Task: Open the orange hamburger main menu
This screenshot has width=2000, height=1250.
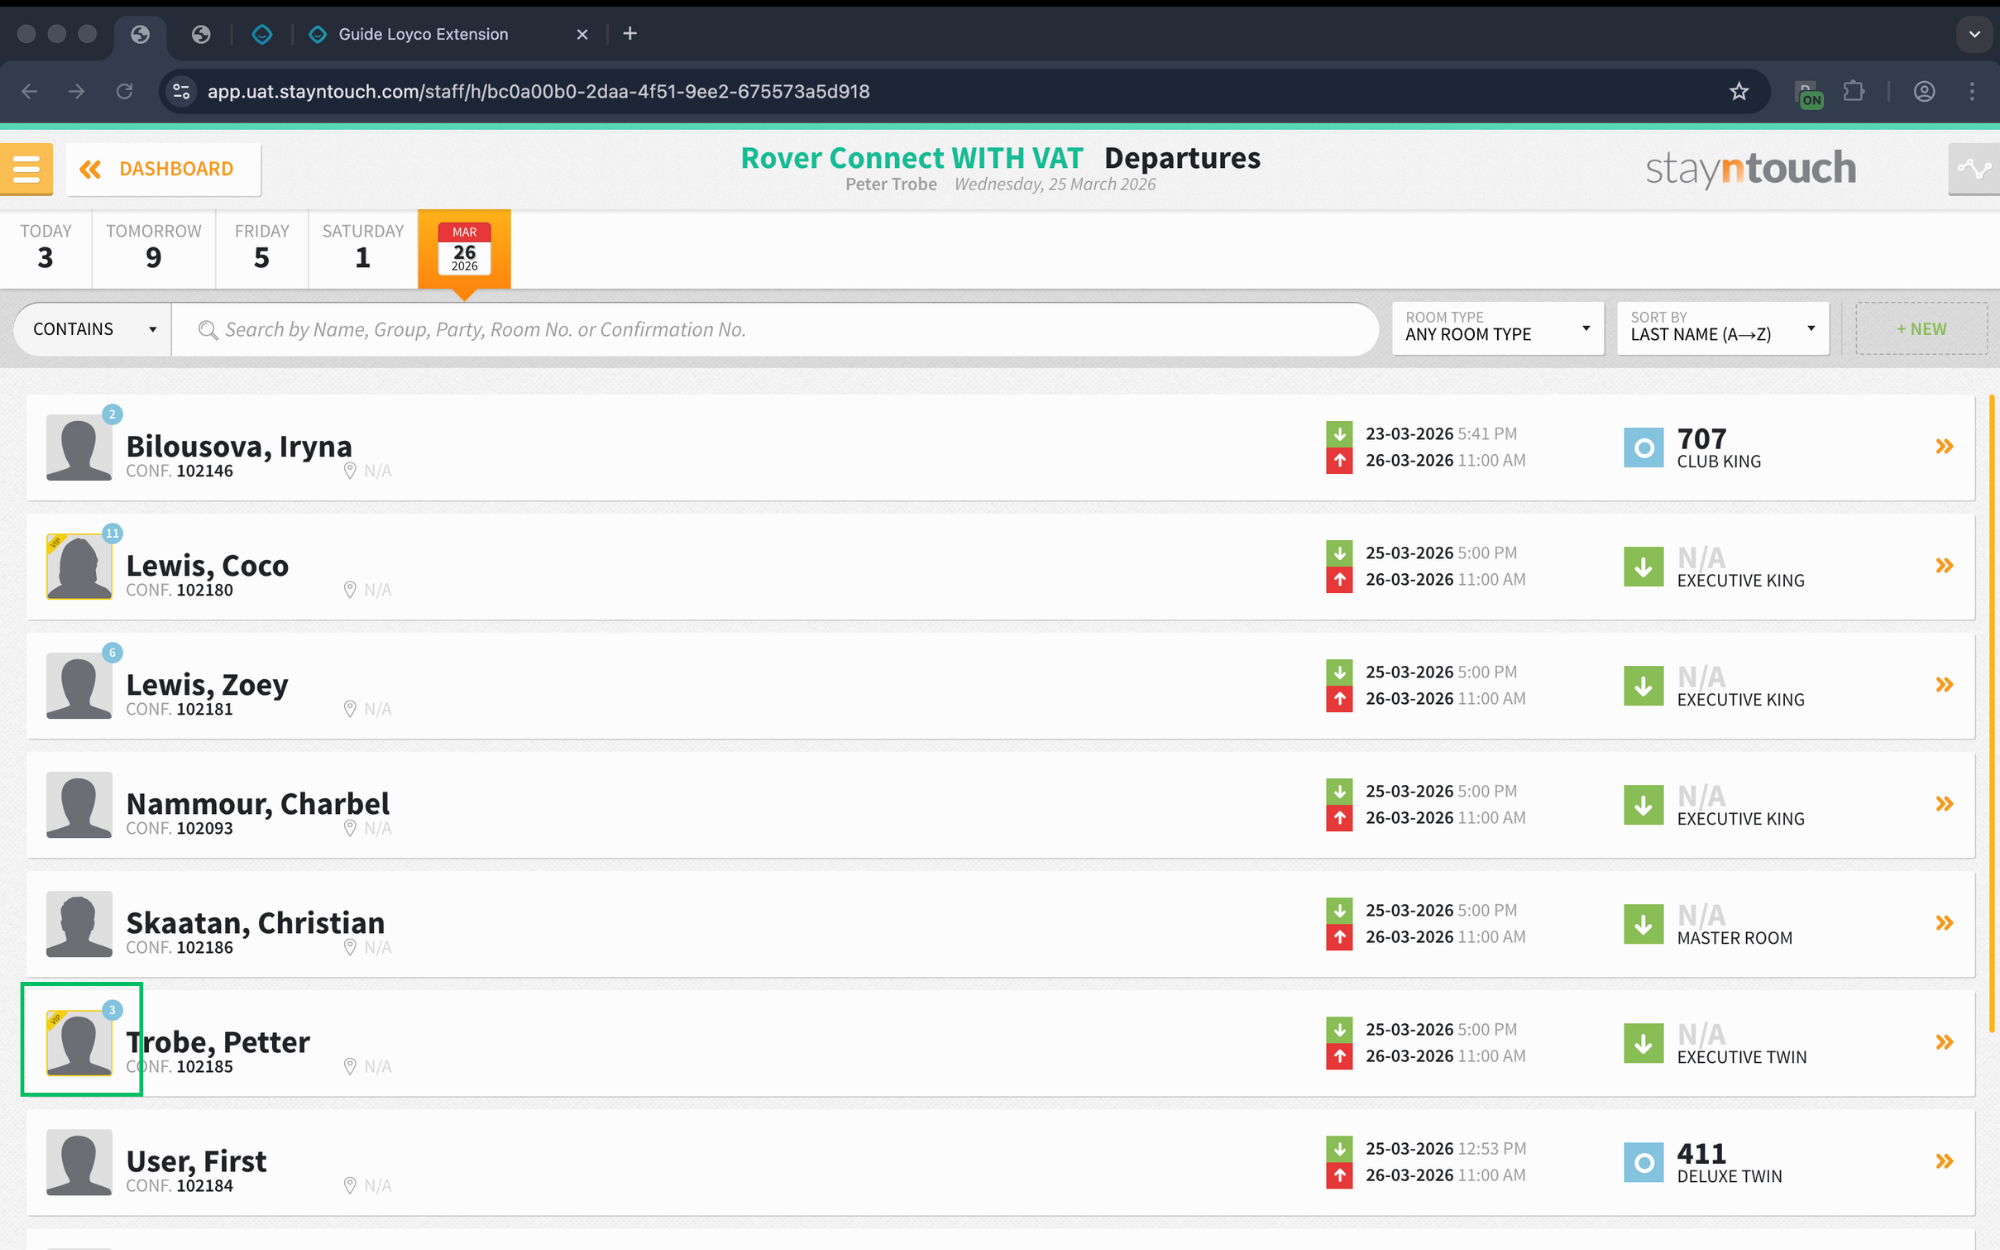Action: click(26, 169)
